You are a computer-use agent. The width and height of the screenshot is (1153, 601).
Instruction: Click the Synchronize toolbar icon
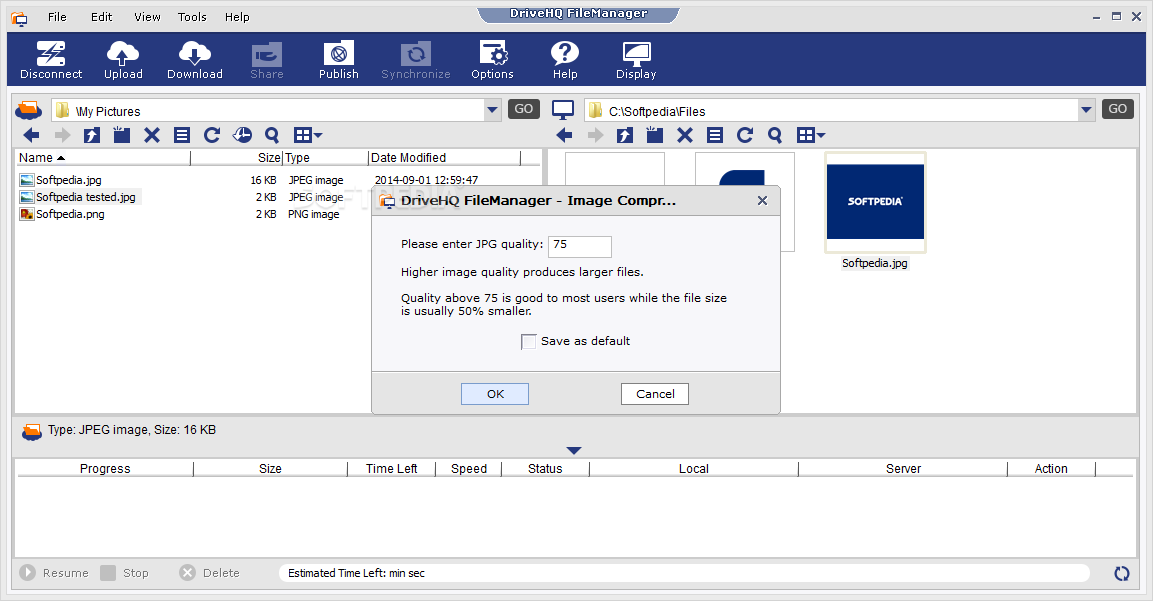tap(415, 60)
